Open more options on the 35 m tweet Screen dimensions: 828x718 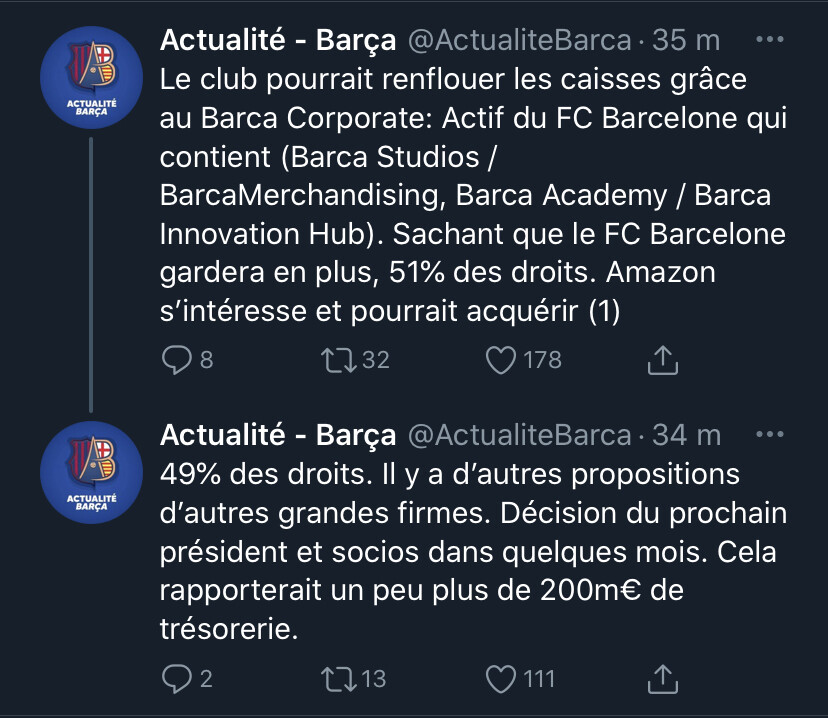coord(769,40)
